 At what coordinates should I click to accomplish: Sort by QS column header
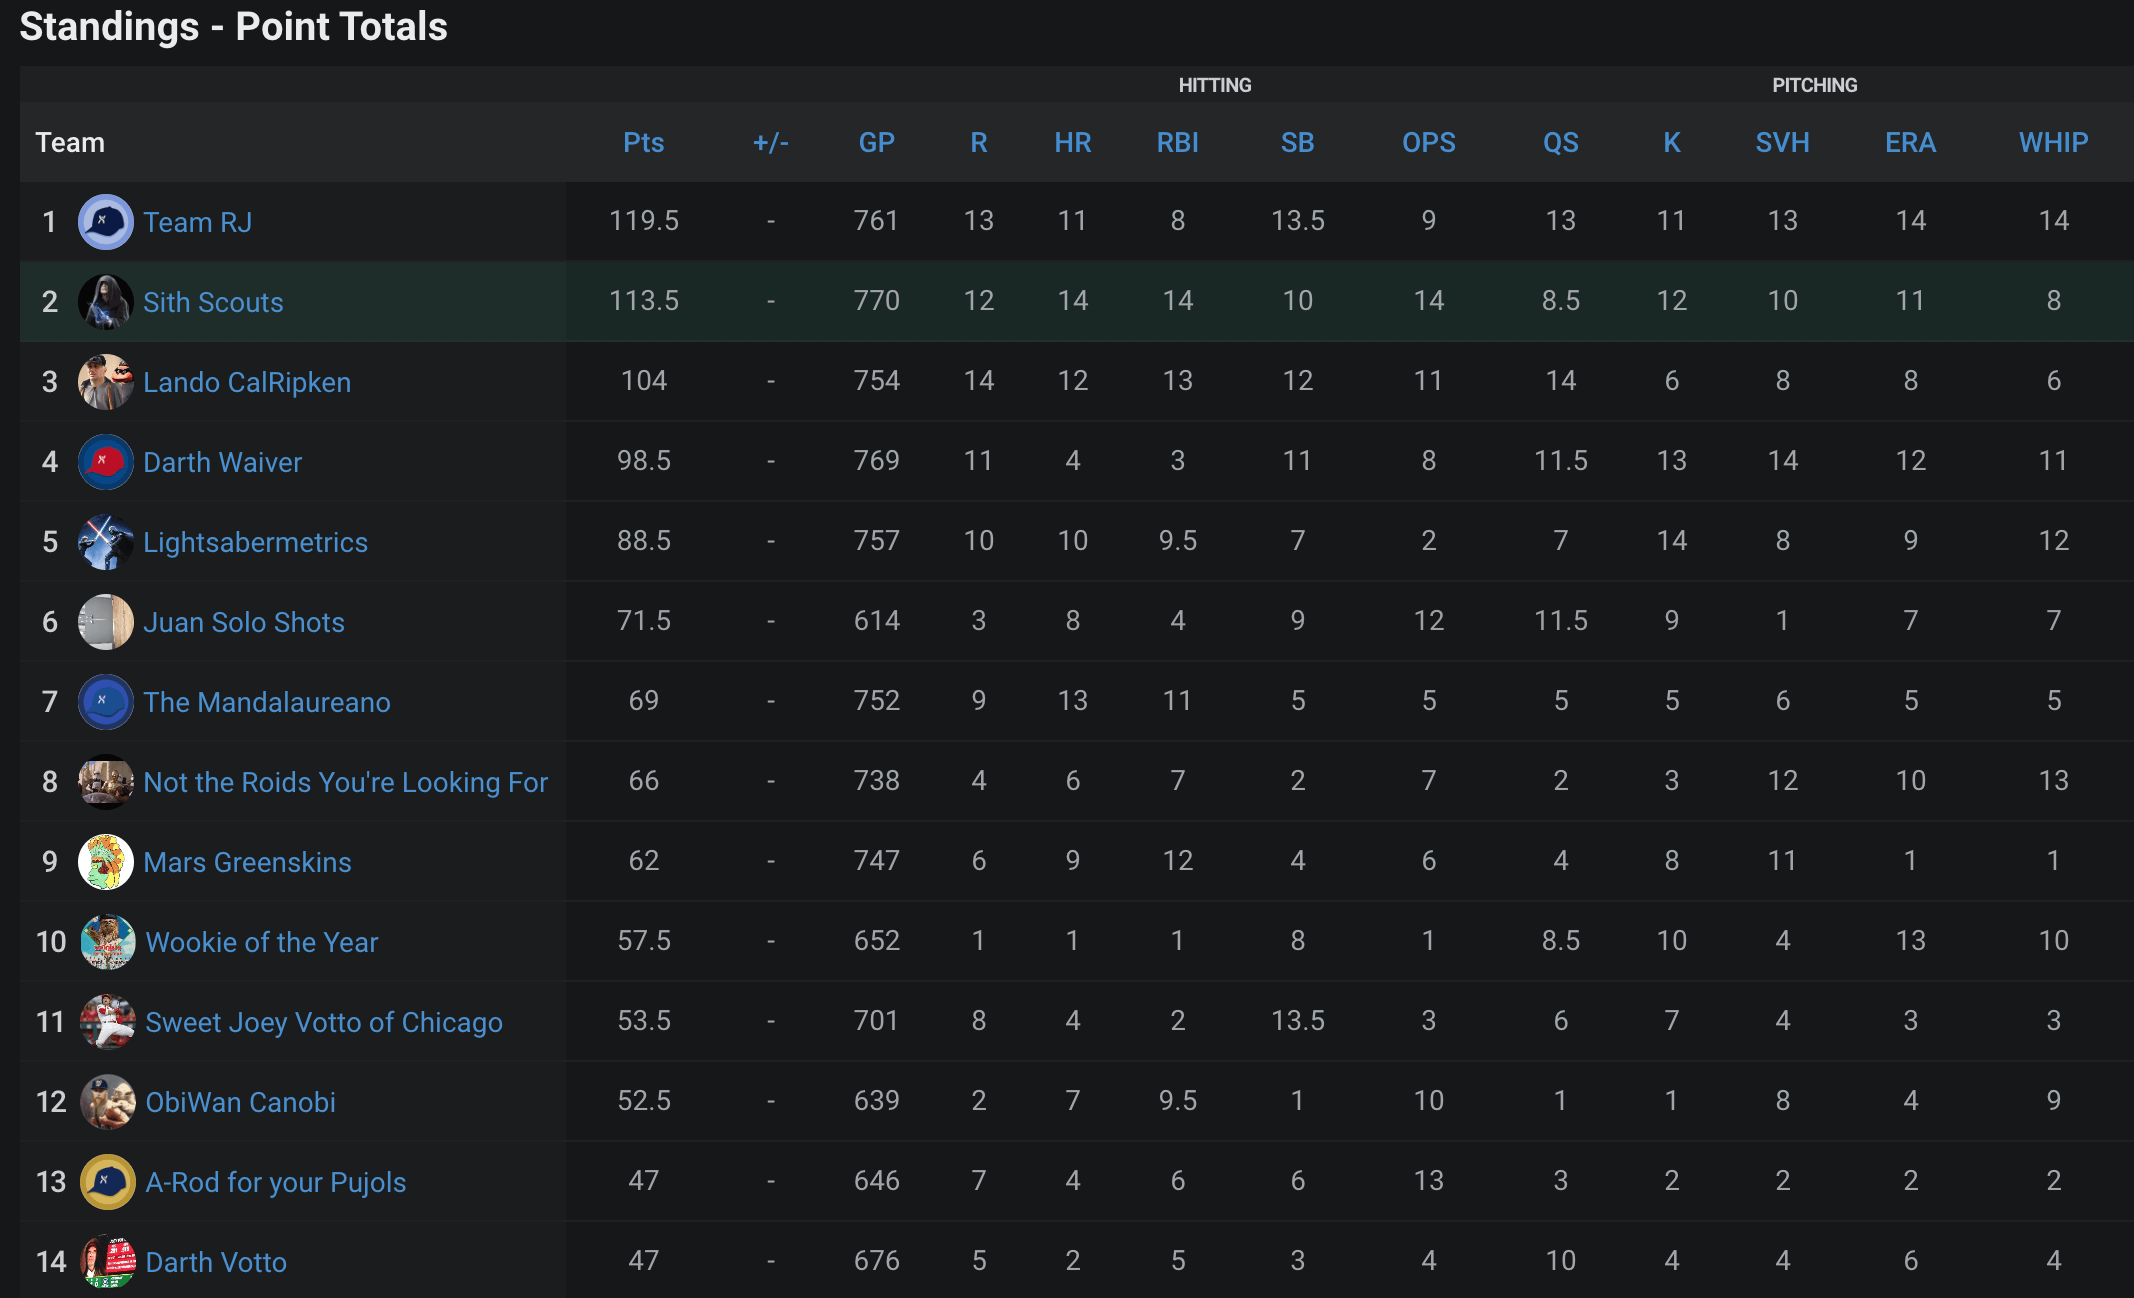tap(1561, 142)
